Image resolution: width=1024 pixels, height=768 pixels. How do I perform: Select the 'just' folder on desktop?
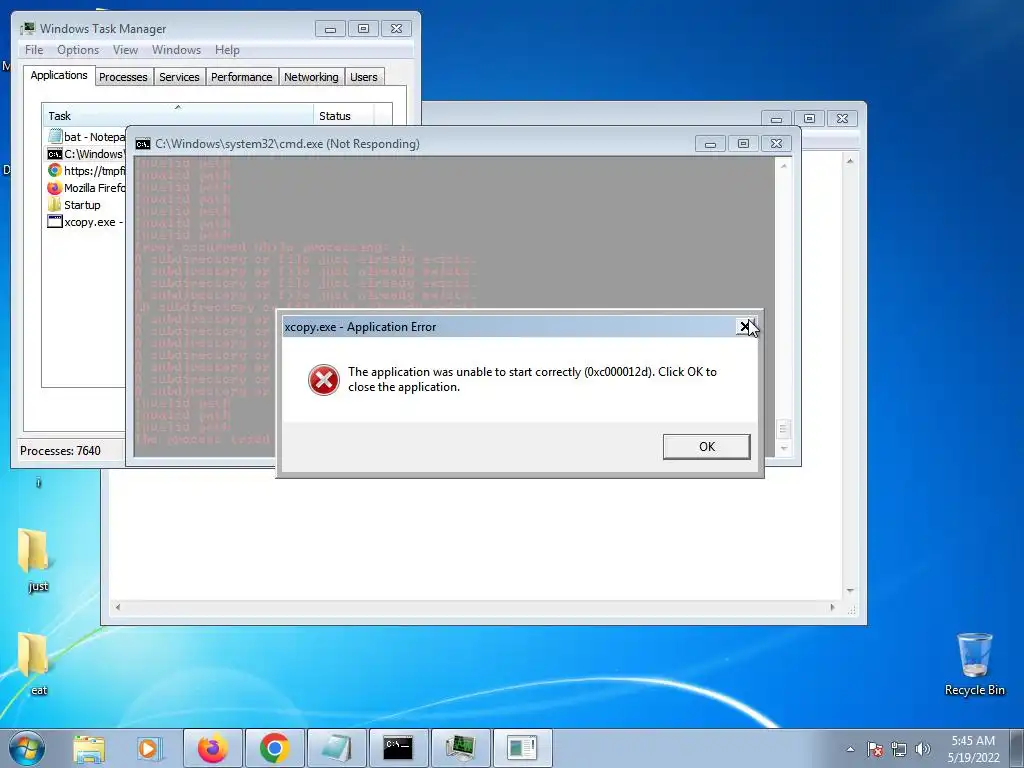[x=37, y=560]
